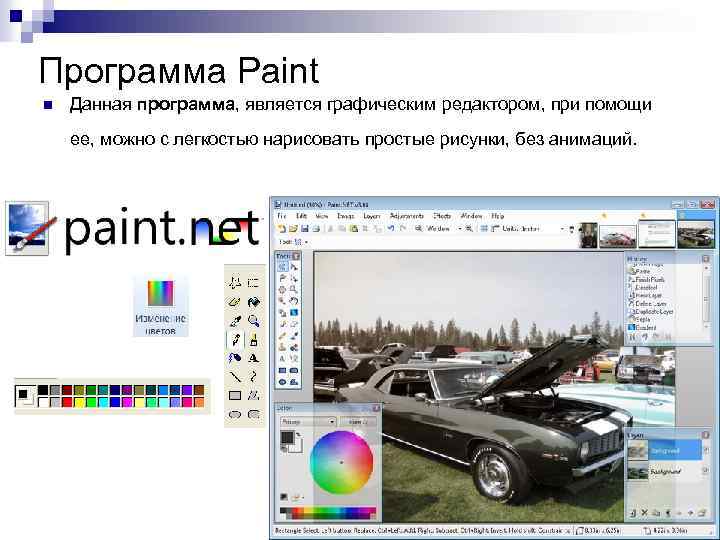The height and width of the screenshot is (540, 720).
Task: Choose the Rounded Rectangle shape in classic Paint toolbox
Action: point(253,414)
